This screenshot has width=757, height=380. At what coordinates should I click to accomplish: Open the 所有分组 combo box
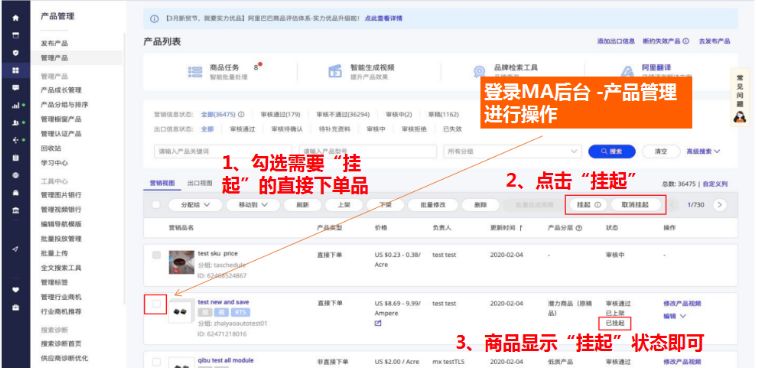(x=512, y=152)
